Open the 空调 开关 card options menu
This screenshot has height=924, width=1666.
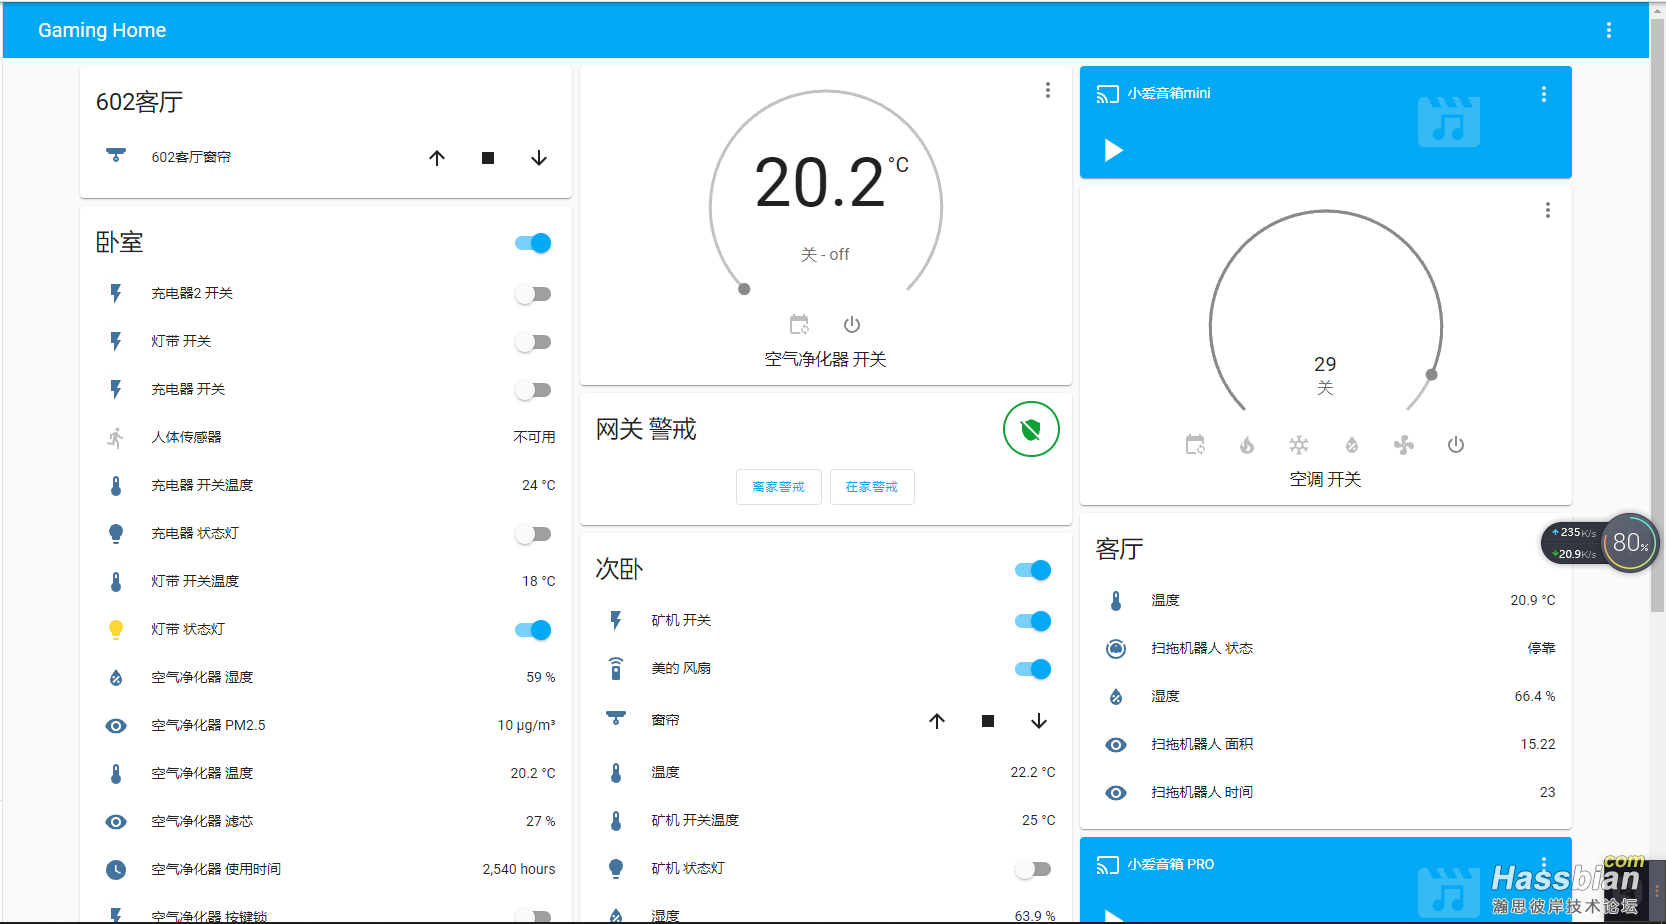point(1548,210)
